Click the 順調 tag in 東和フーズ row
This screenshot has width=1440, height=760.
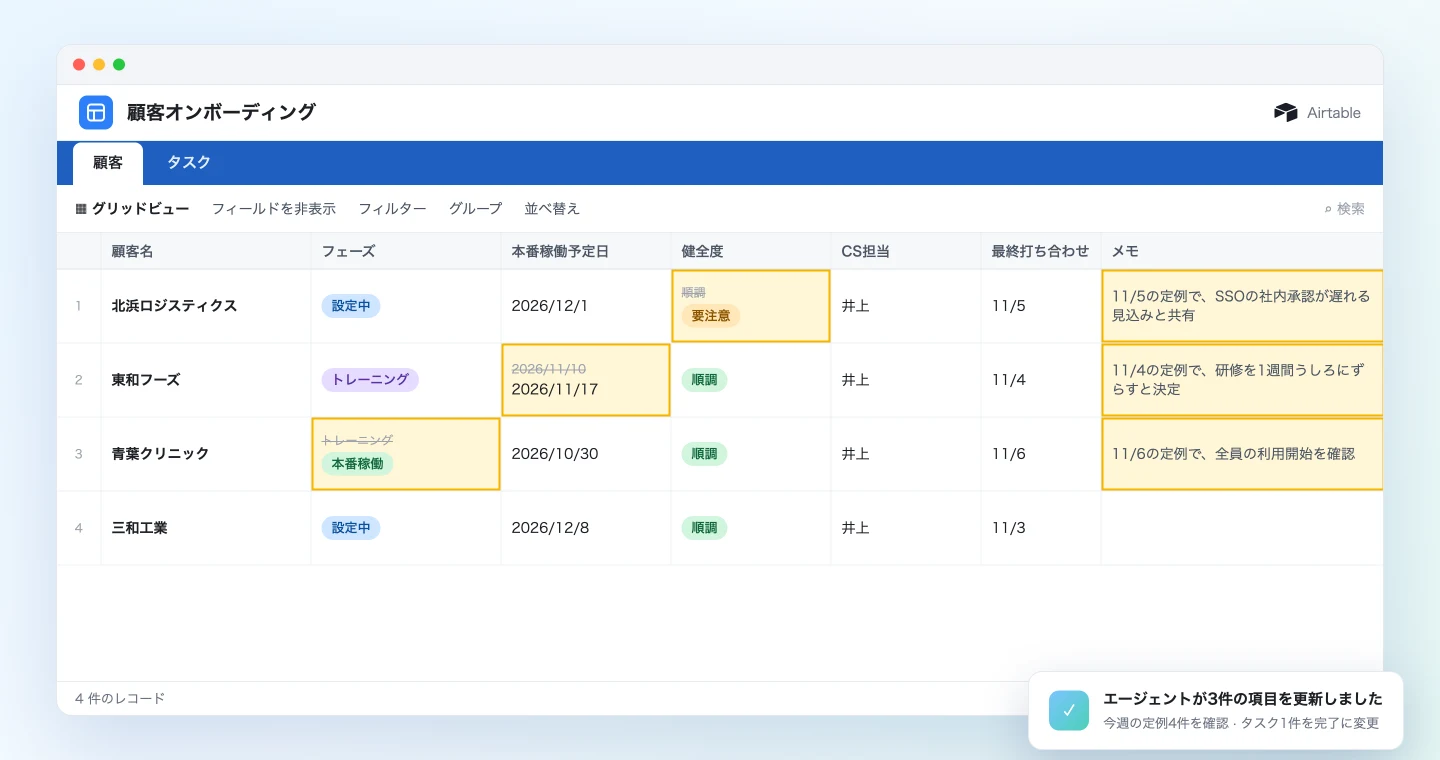[704, 380]
